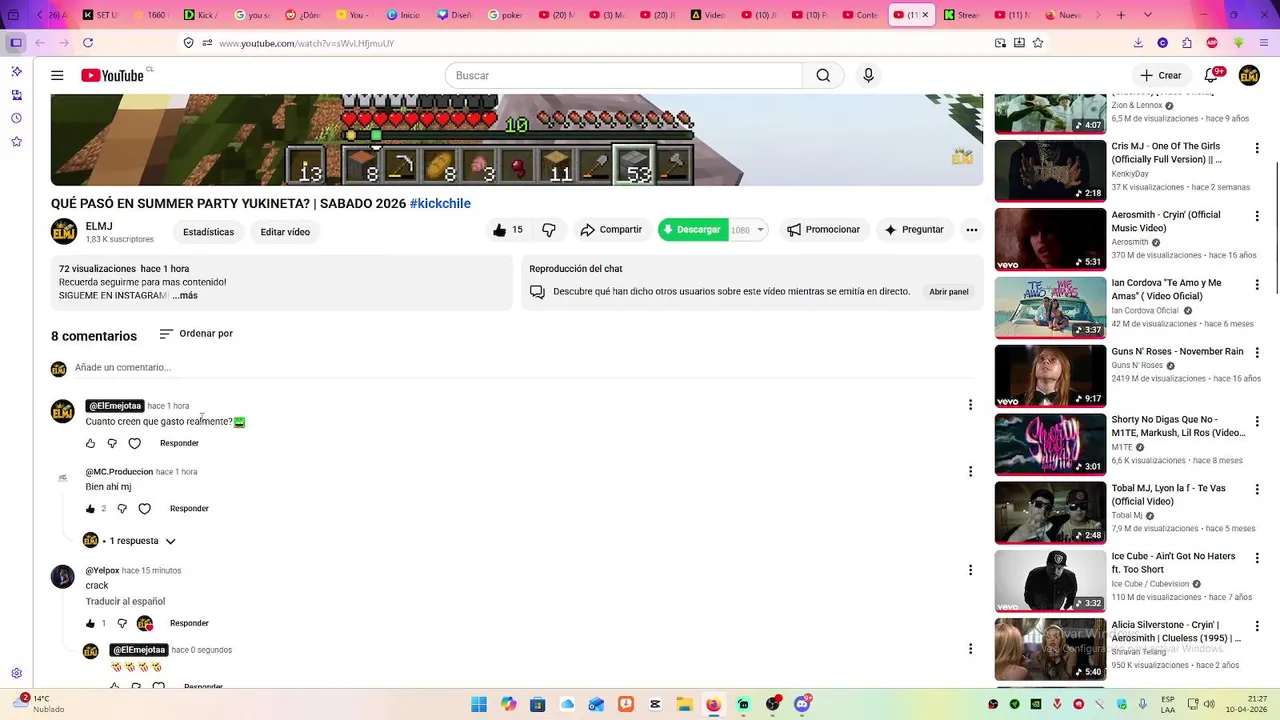Open options for Aerosmith 'Cryin'' video

tap(1257, 215)
